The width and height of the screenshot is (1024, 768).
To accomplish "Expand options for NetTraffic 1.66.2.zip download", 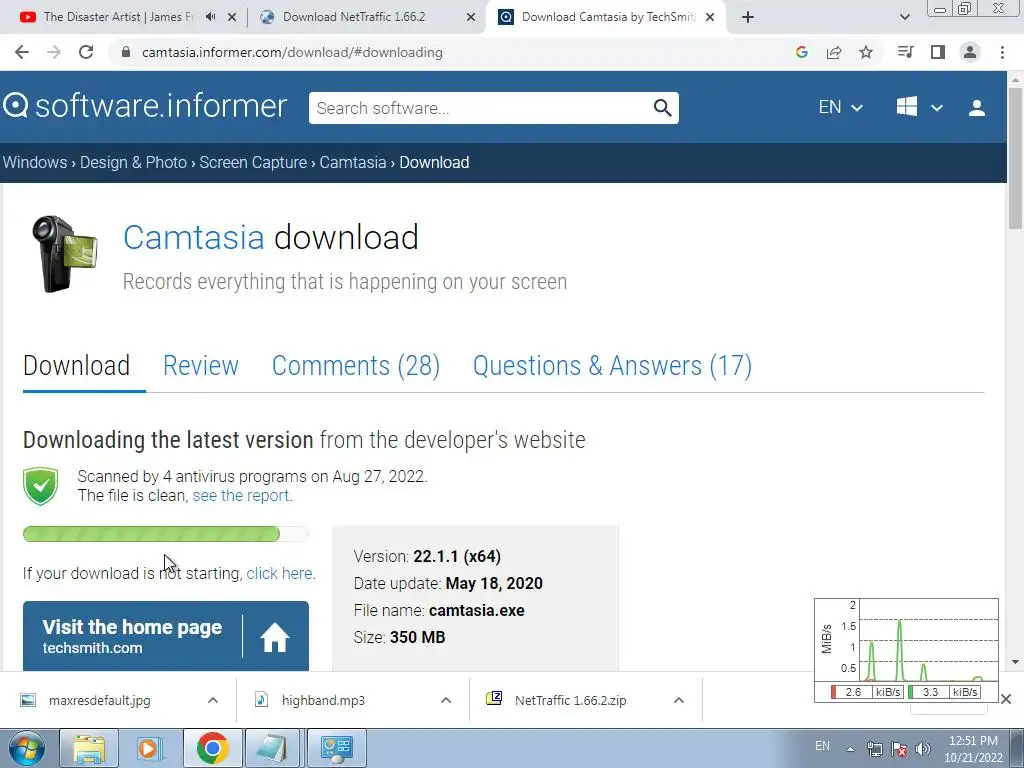I will 679,700.
